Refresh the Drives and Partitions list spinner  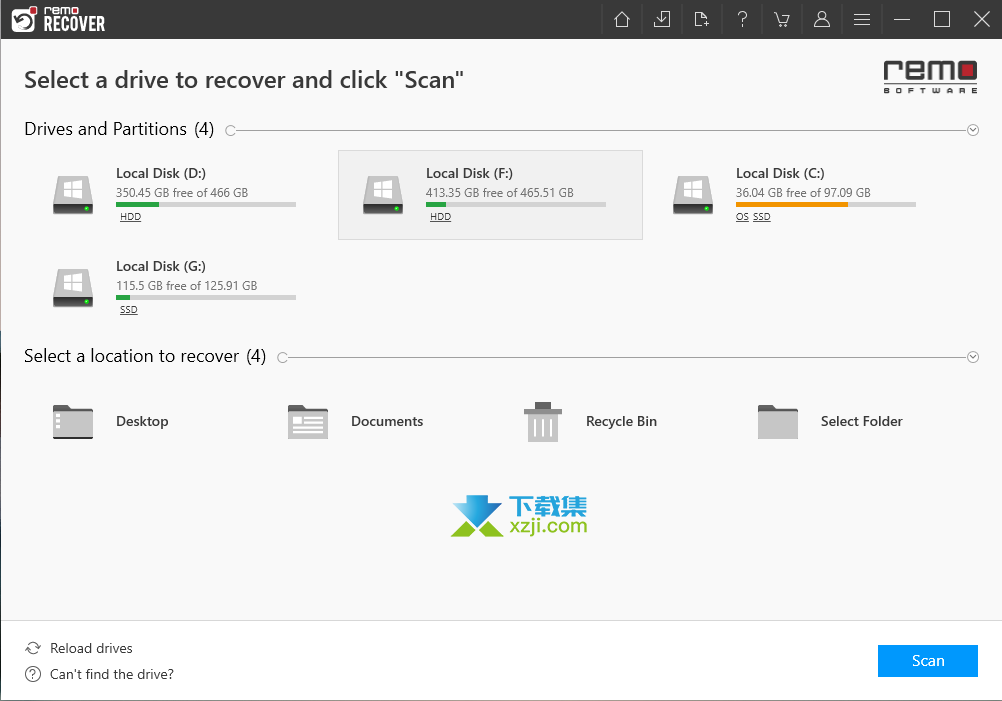pos(231,130)
